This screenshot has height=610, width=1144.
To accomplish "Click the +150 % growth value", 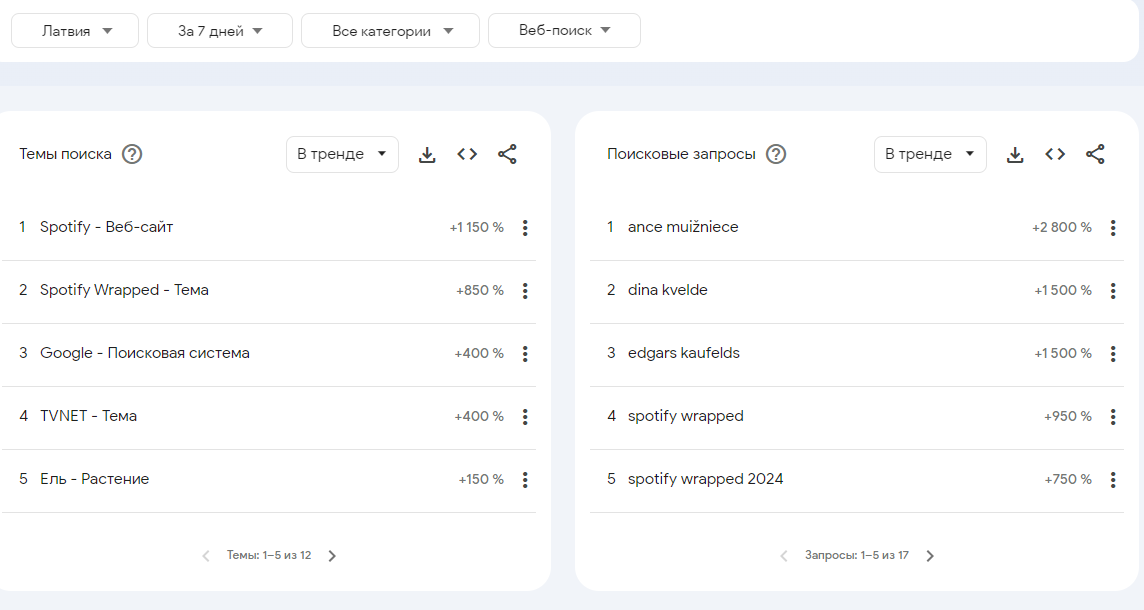I will (x=481, y=479).
